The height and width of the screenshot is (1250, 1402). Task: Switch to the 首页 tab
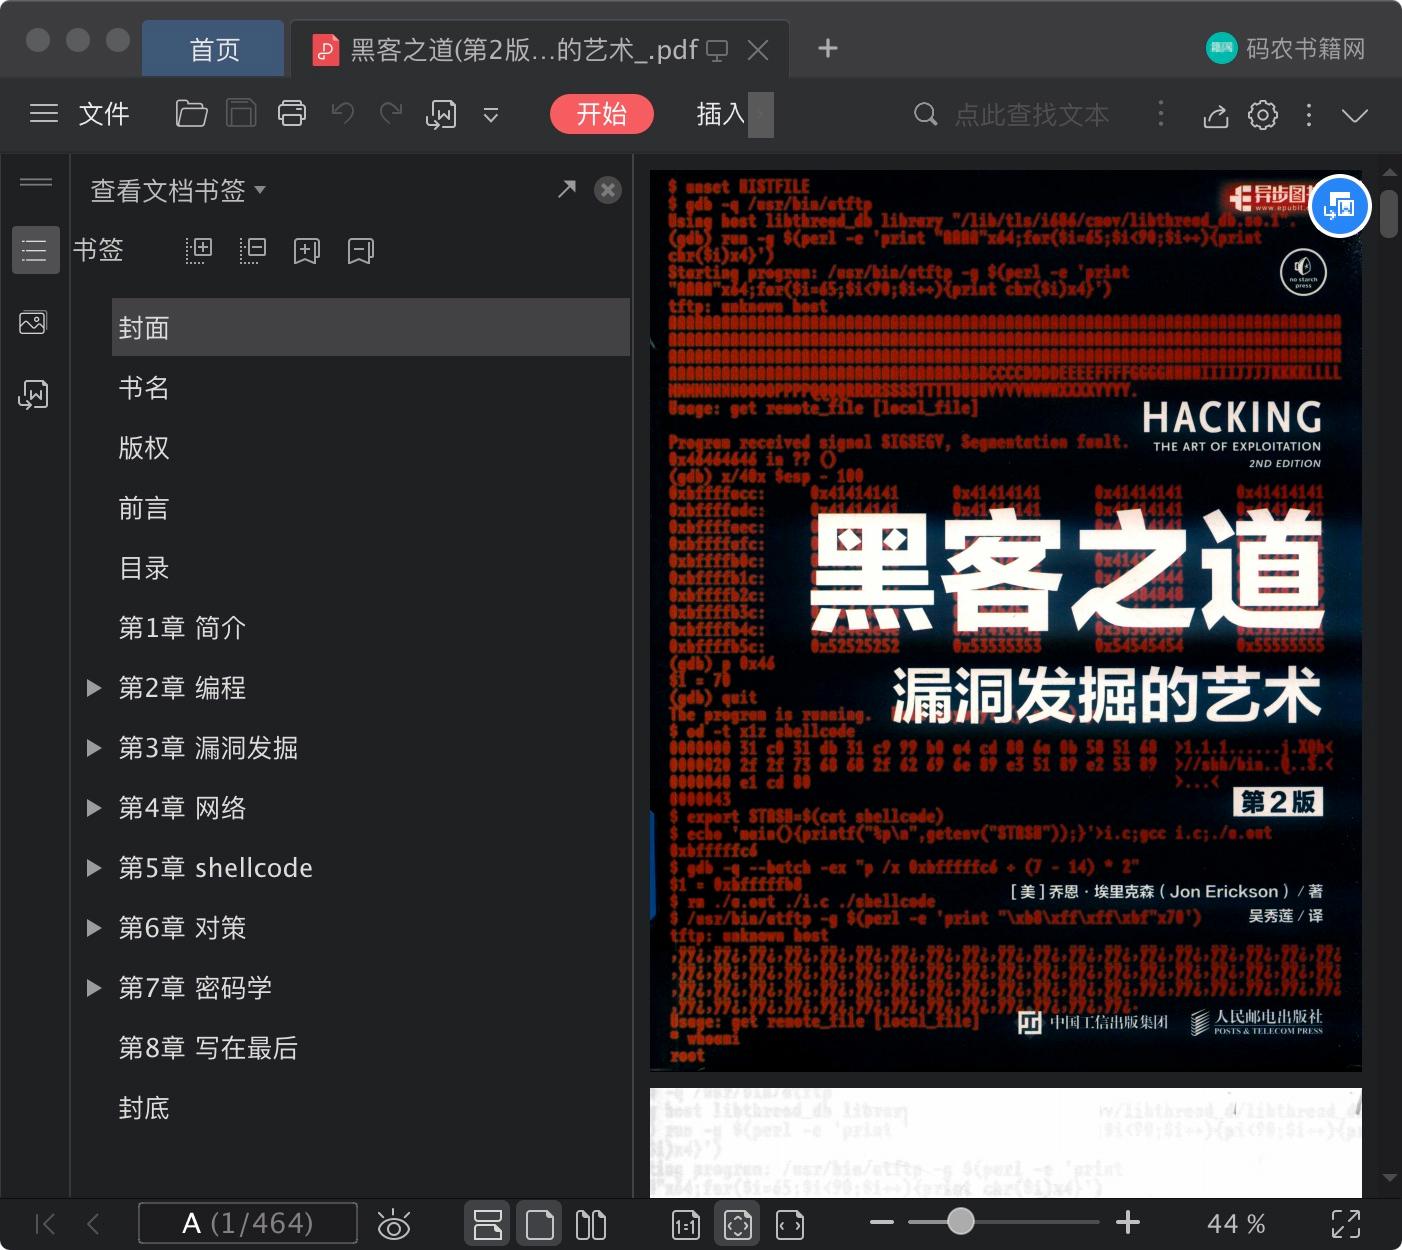pos(214,49)
